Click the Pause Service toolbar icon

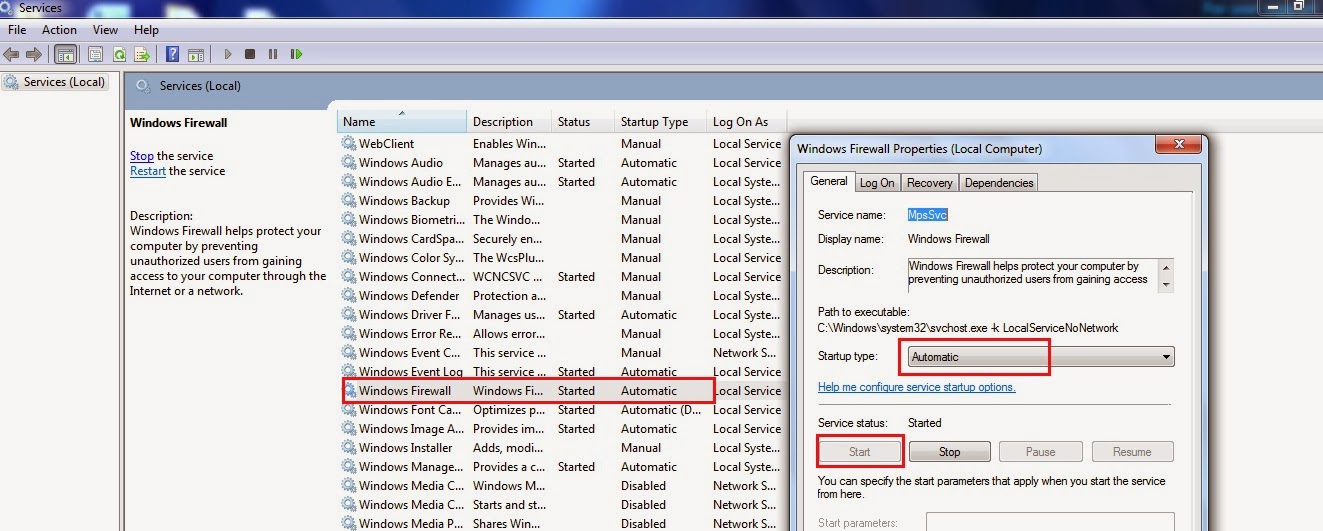click(272, 54)
